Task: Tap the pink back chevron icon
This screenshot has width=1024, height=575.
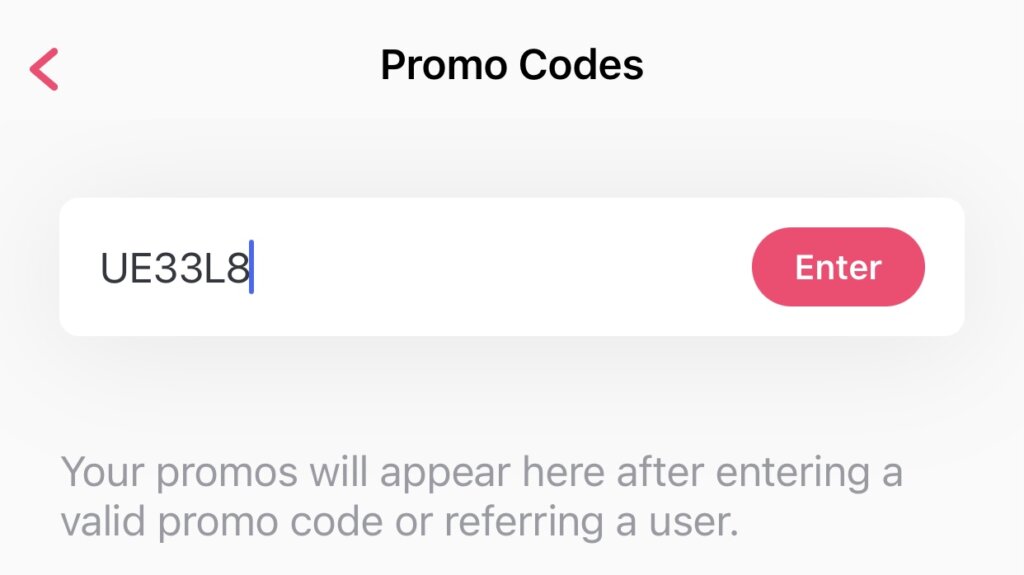Action: click(44, 69)
